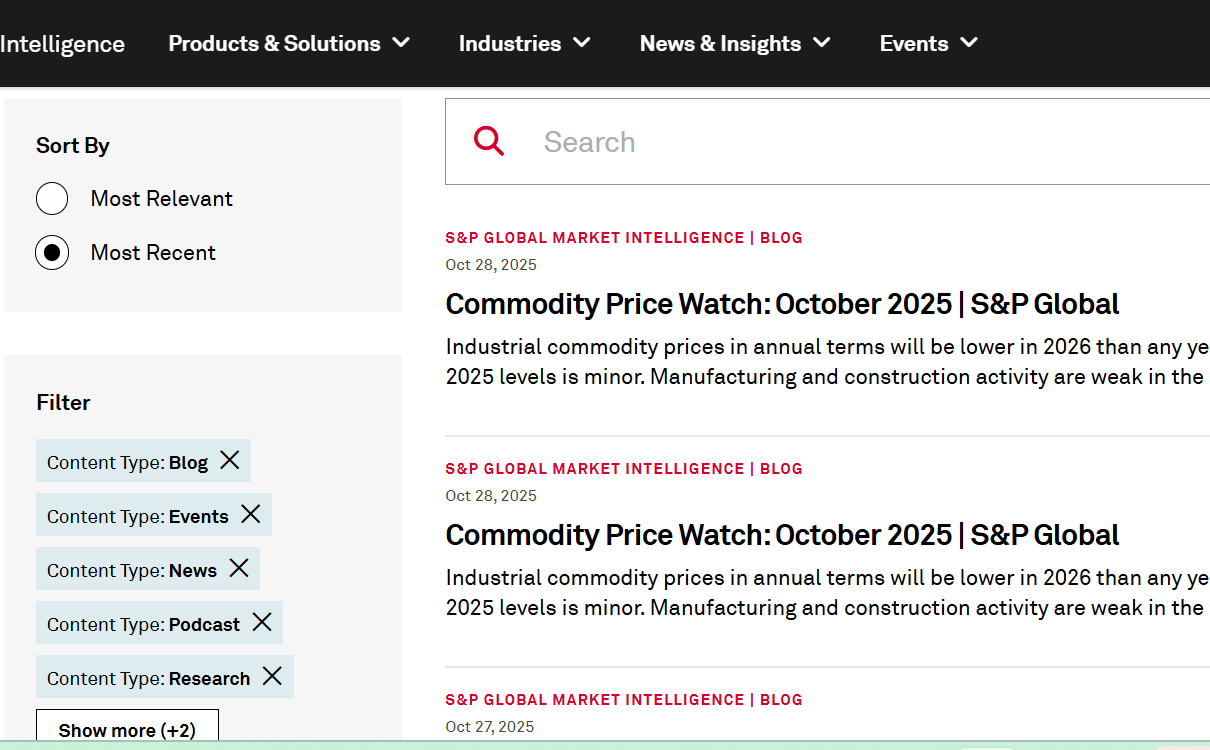1210x750 pixels.
Task: Open first Commodity Price Watch article
Action: pyautogui.click(x=782, y=304)
